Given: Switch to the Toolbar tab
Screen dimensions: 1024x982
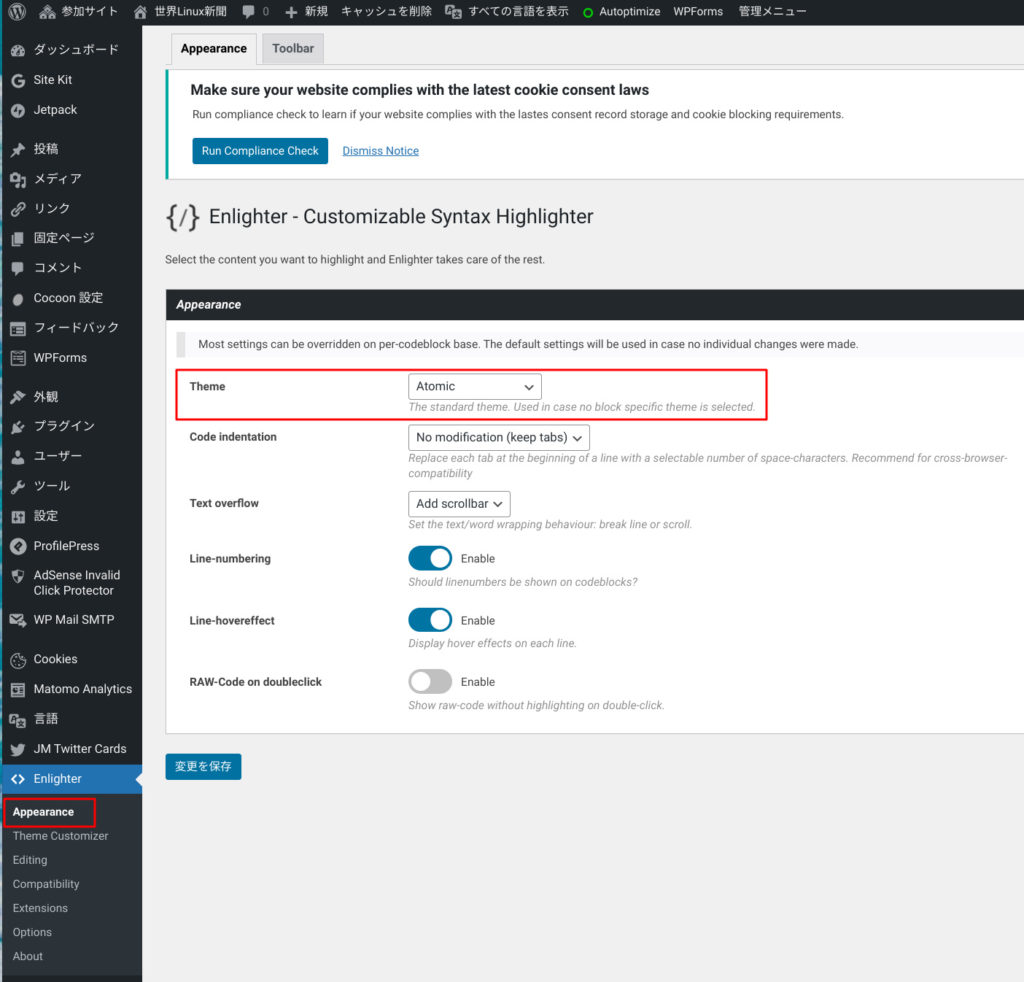Looking at the screenshot, I should [x=293, y=48].
